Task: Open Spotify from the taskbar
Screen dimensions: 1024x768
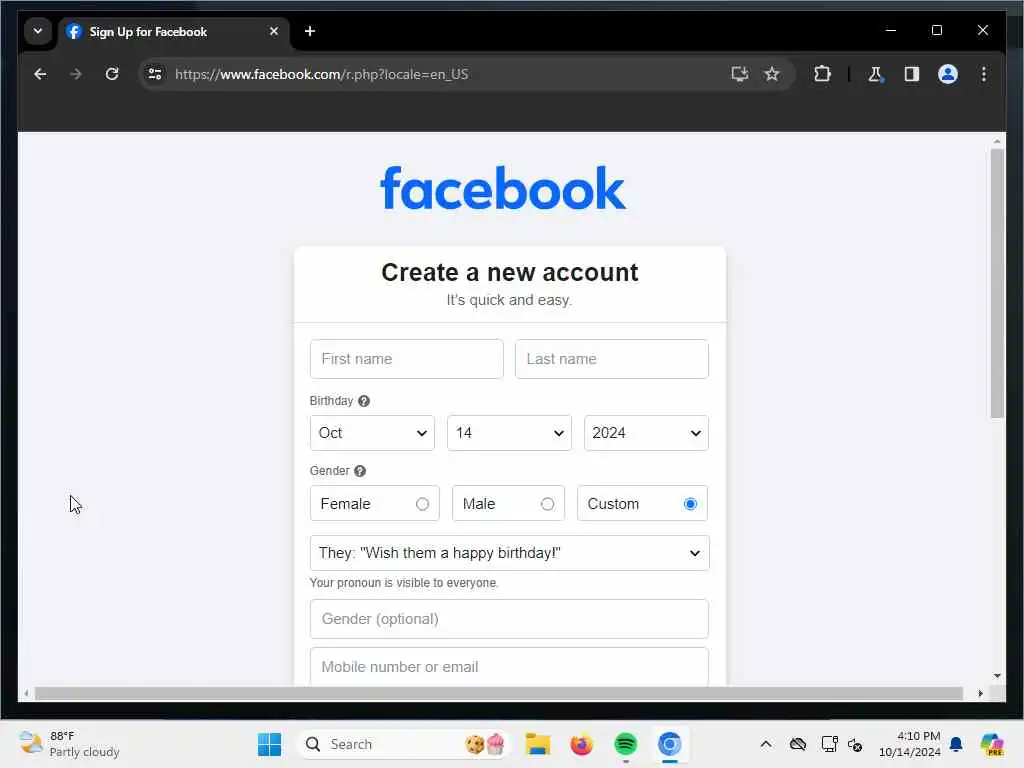Action: point(626,744)
